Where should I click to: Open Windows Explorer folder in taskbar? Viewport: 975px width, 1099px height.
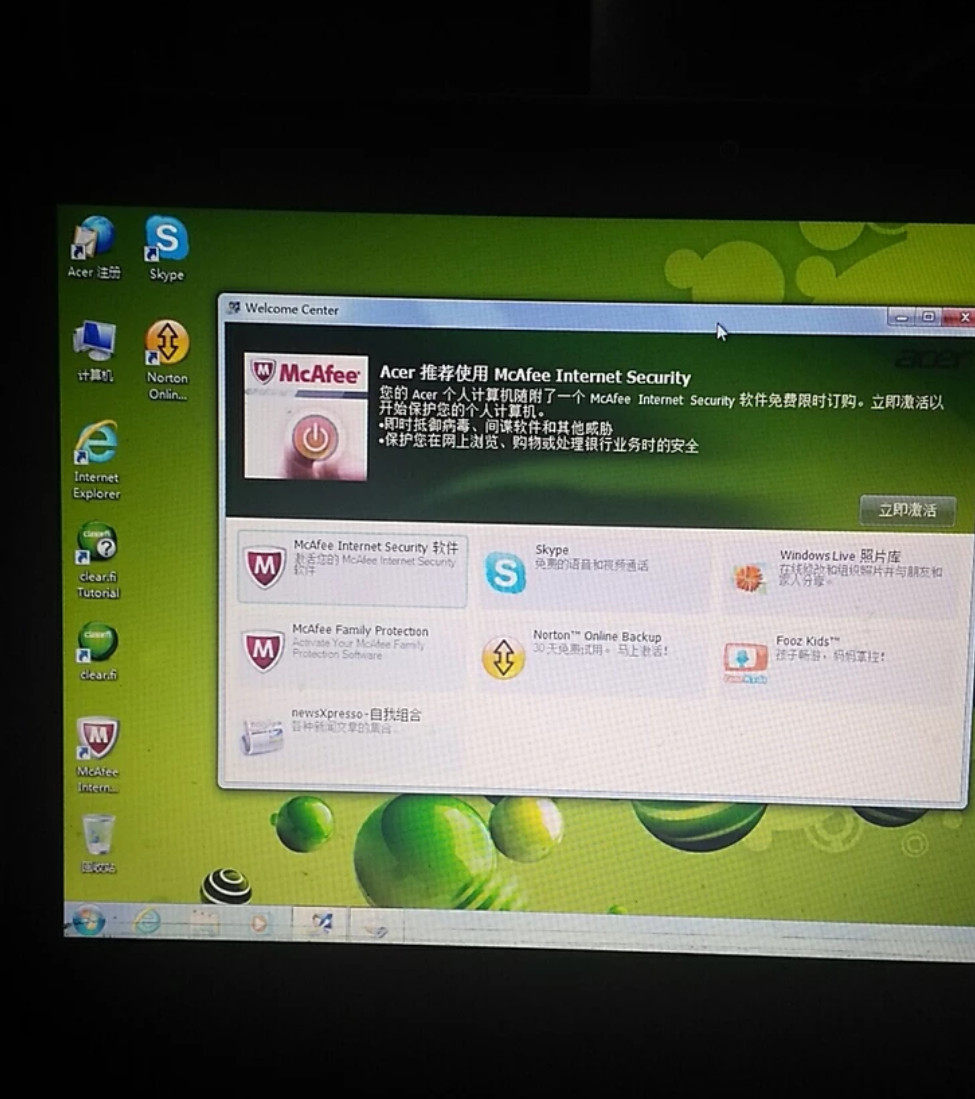click(204, 922)
